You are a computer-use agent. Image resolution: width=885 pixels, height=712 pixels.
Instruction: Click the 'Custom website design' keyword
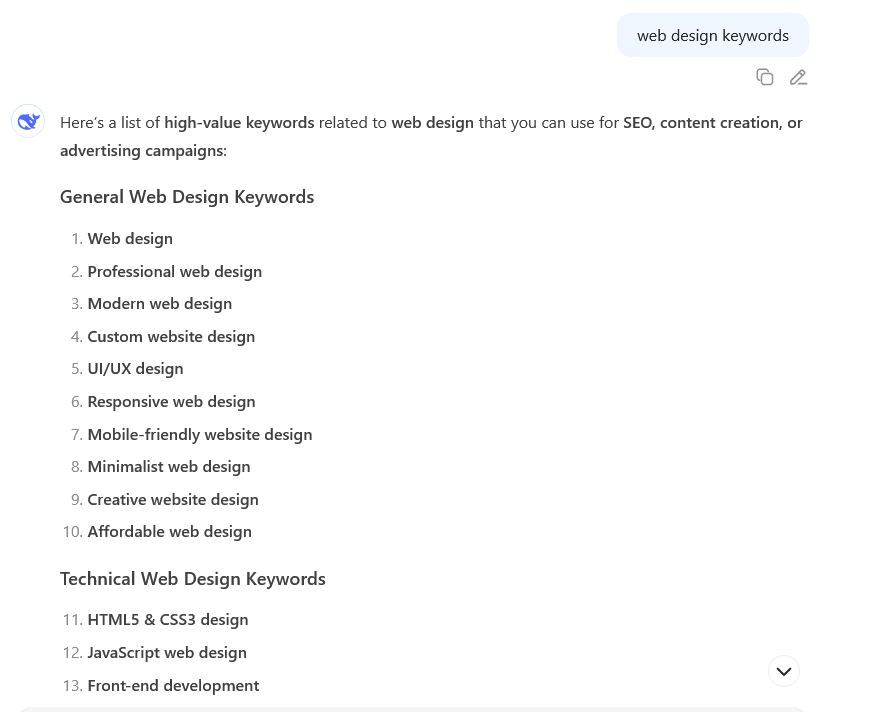[171, 336]
